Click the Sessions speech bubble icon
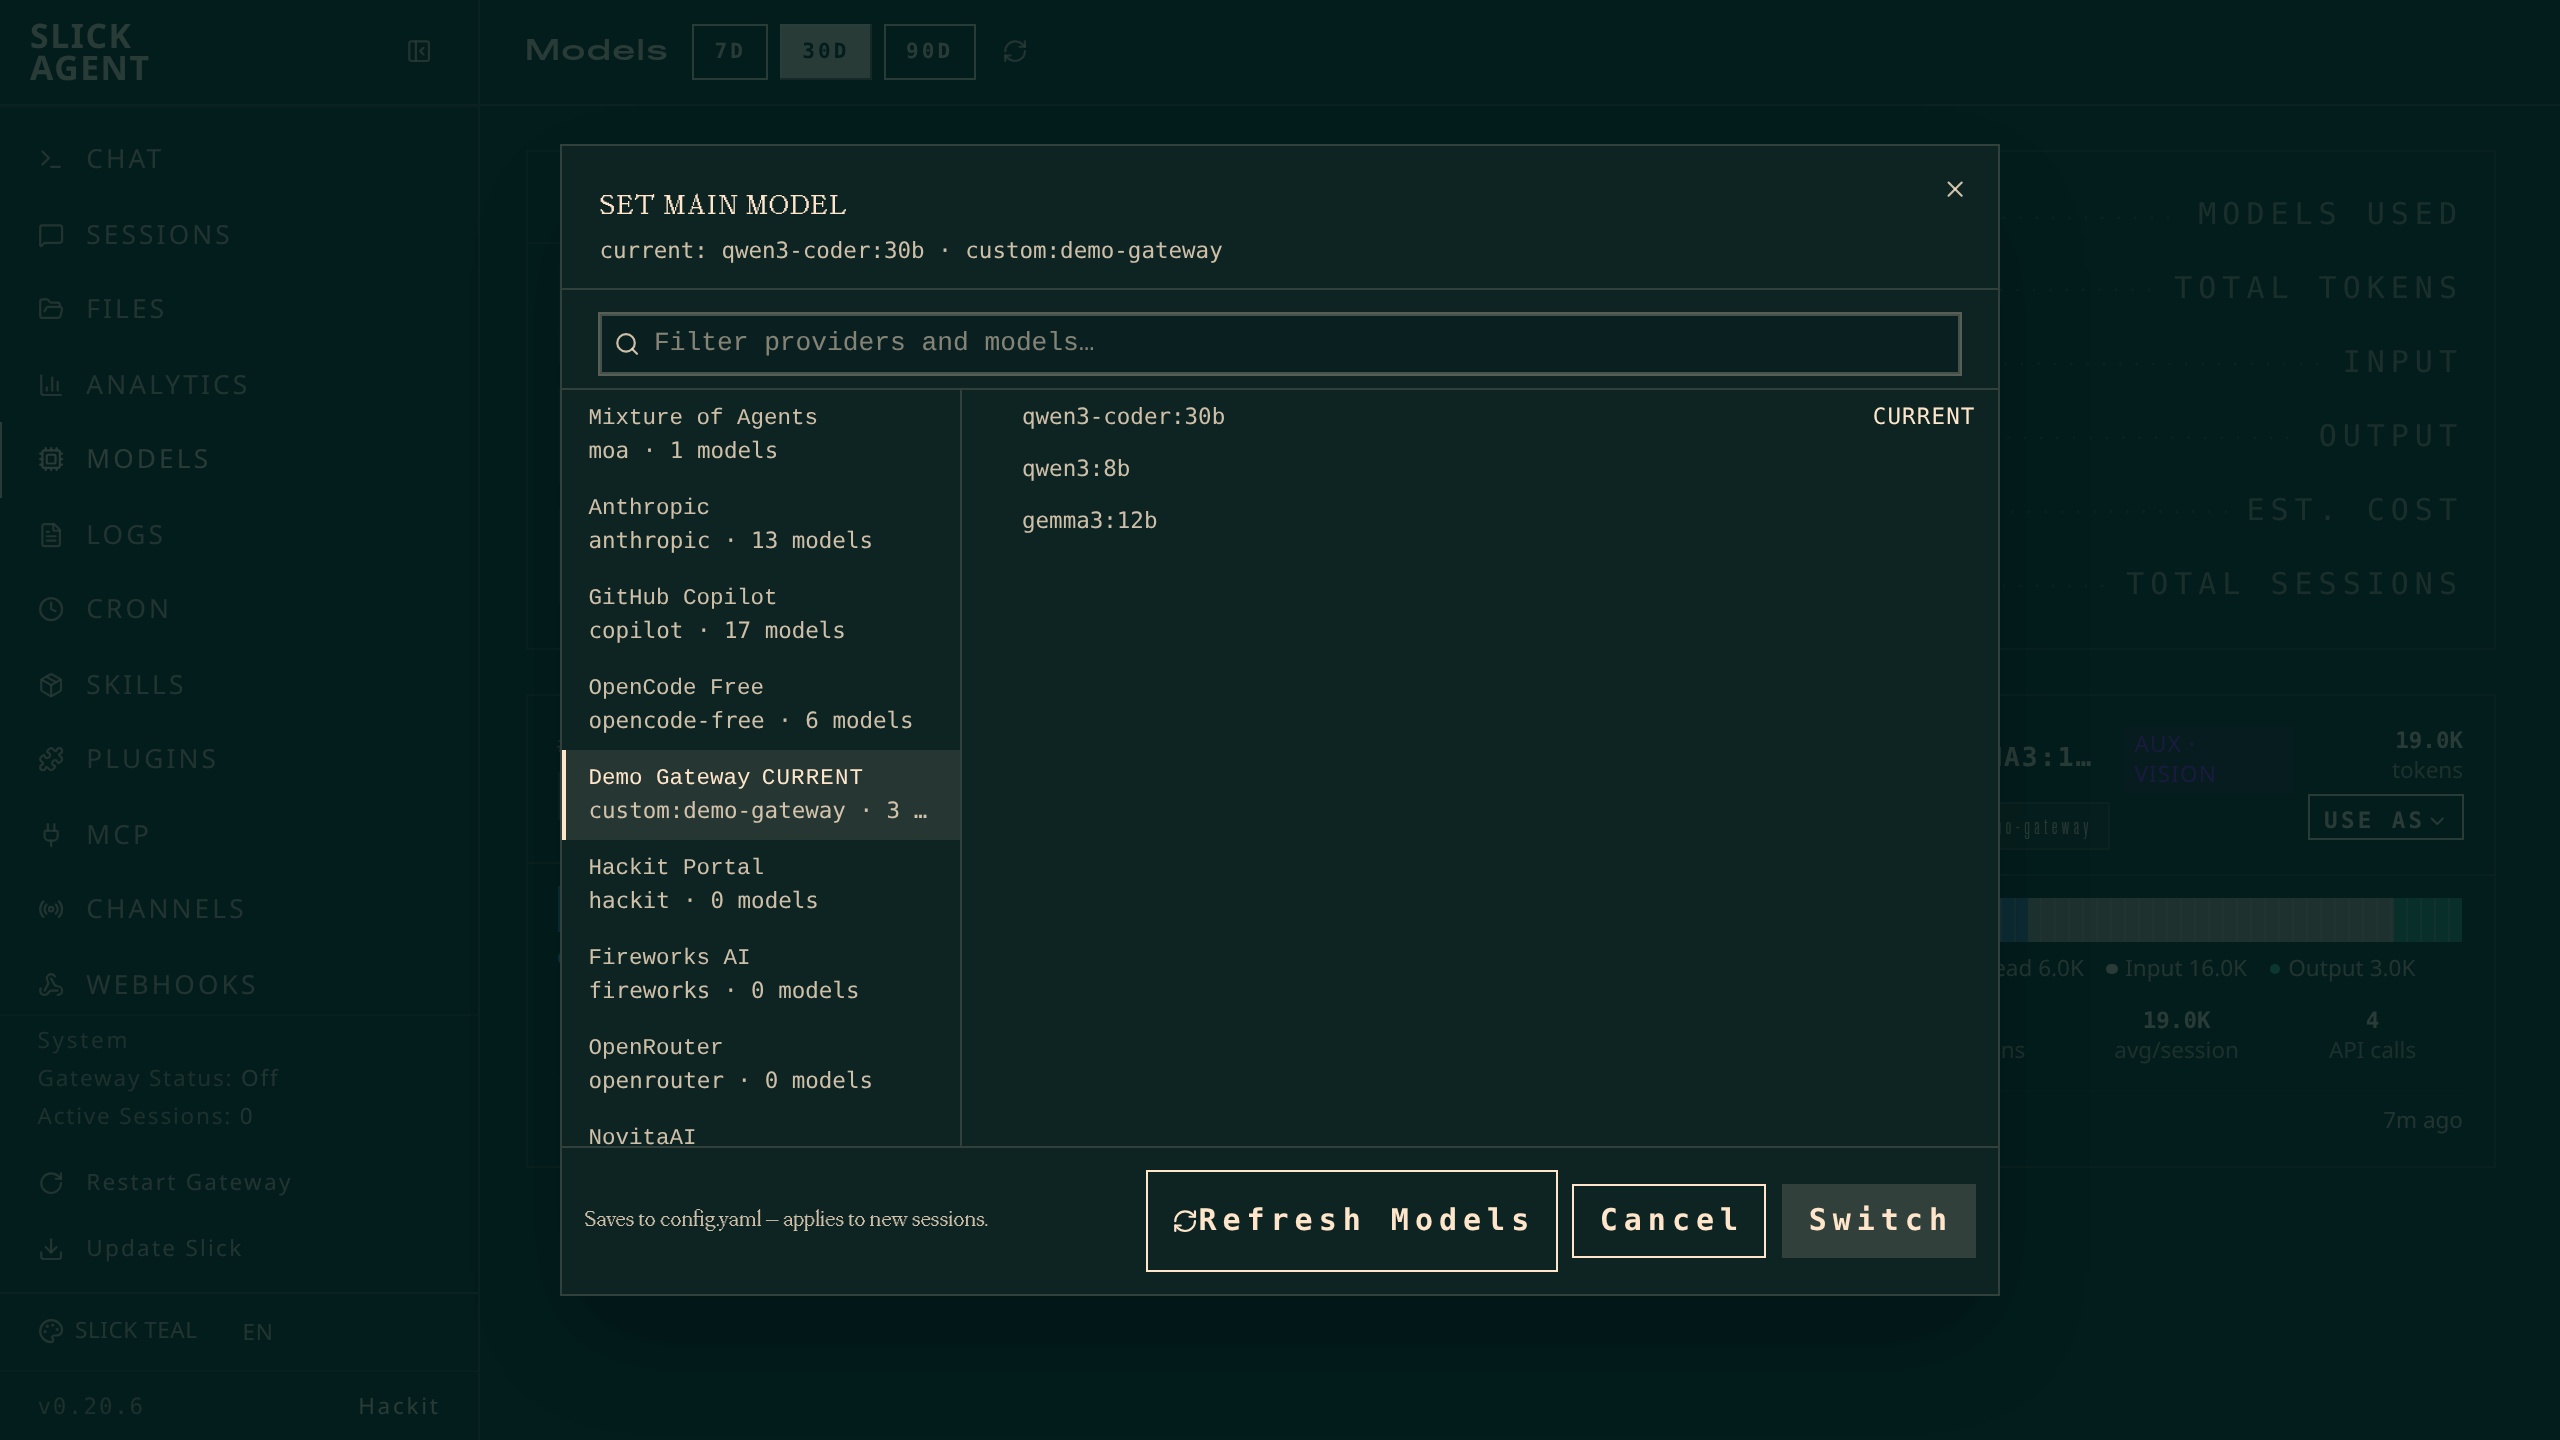This screenshot has width=2560, height=1440. tap(51, 234)
